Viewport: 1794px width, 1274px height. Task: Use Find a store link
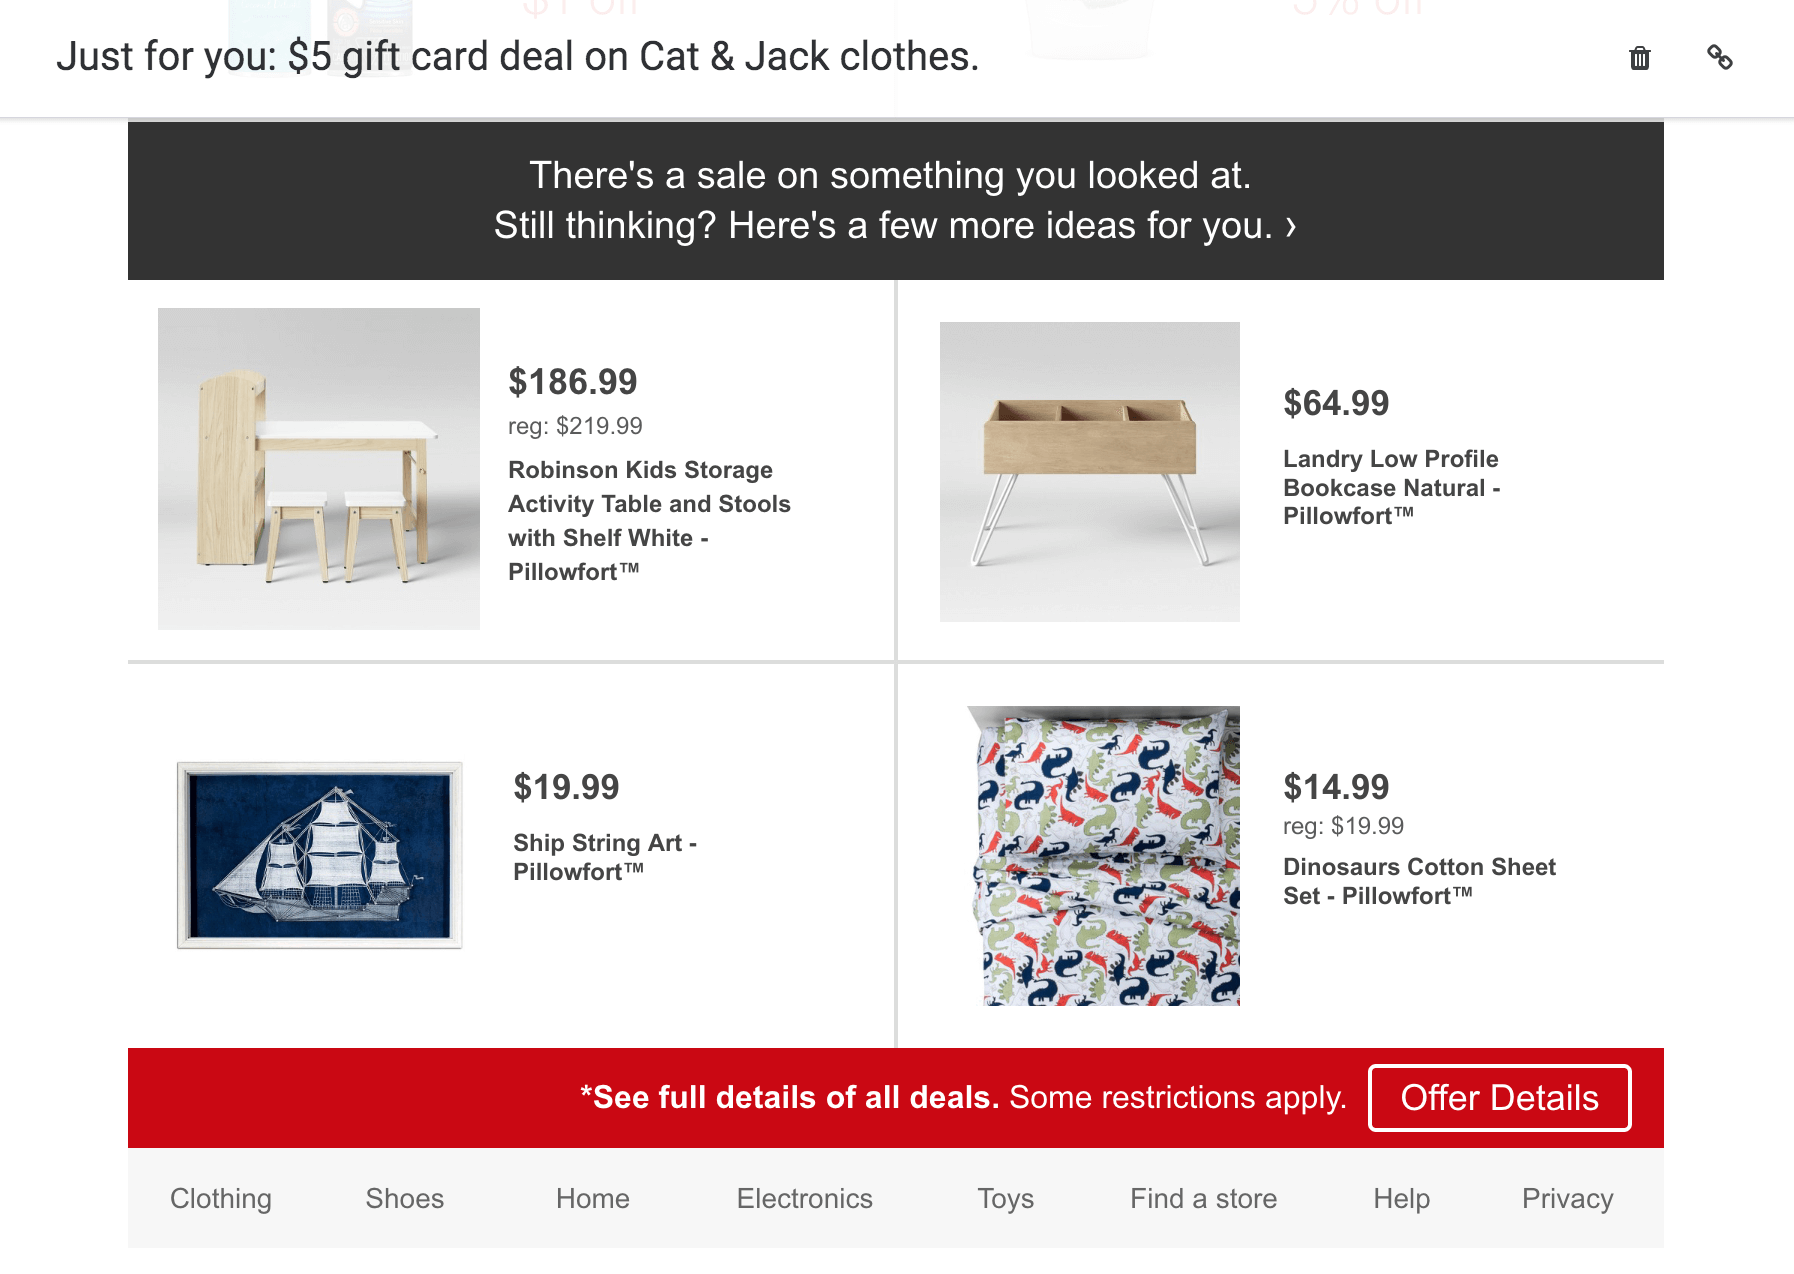tap(1203, 1198)
